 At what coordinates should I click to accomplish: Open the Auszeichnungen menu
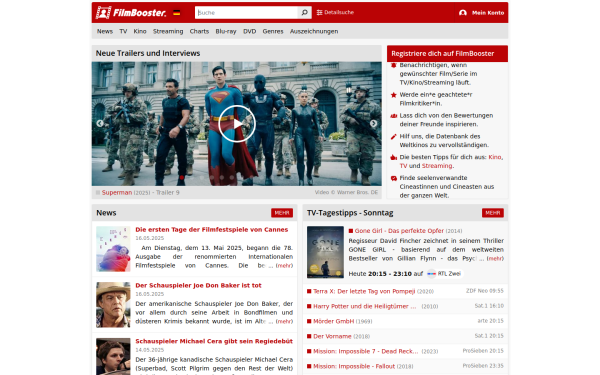pyautogui.click(x=314, y=31)
